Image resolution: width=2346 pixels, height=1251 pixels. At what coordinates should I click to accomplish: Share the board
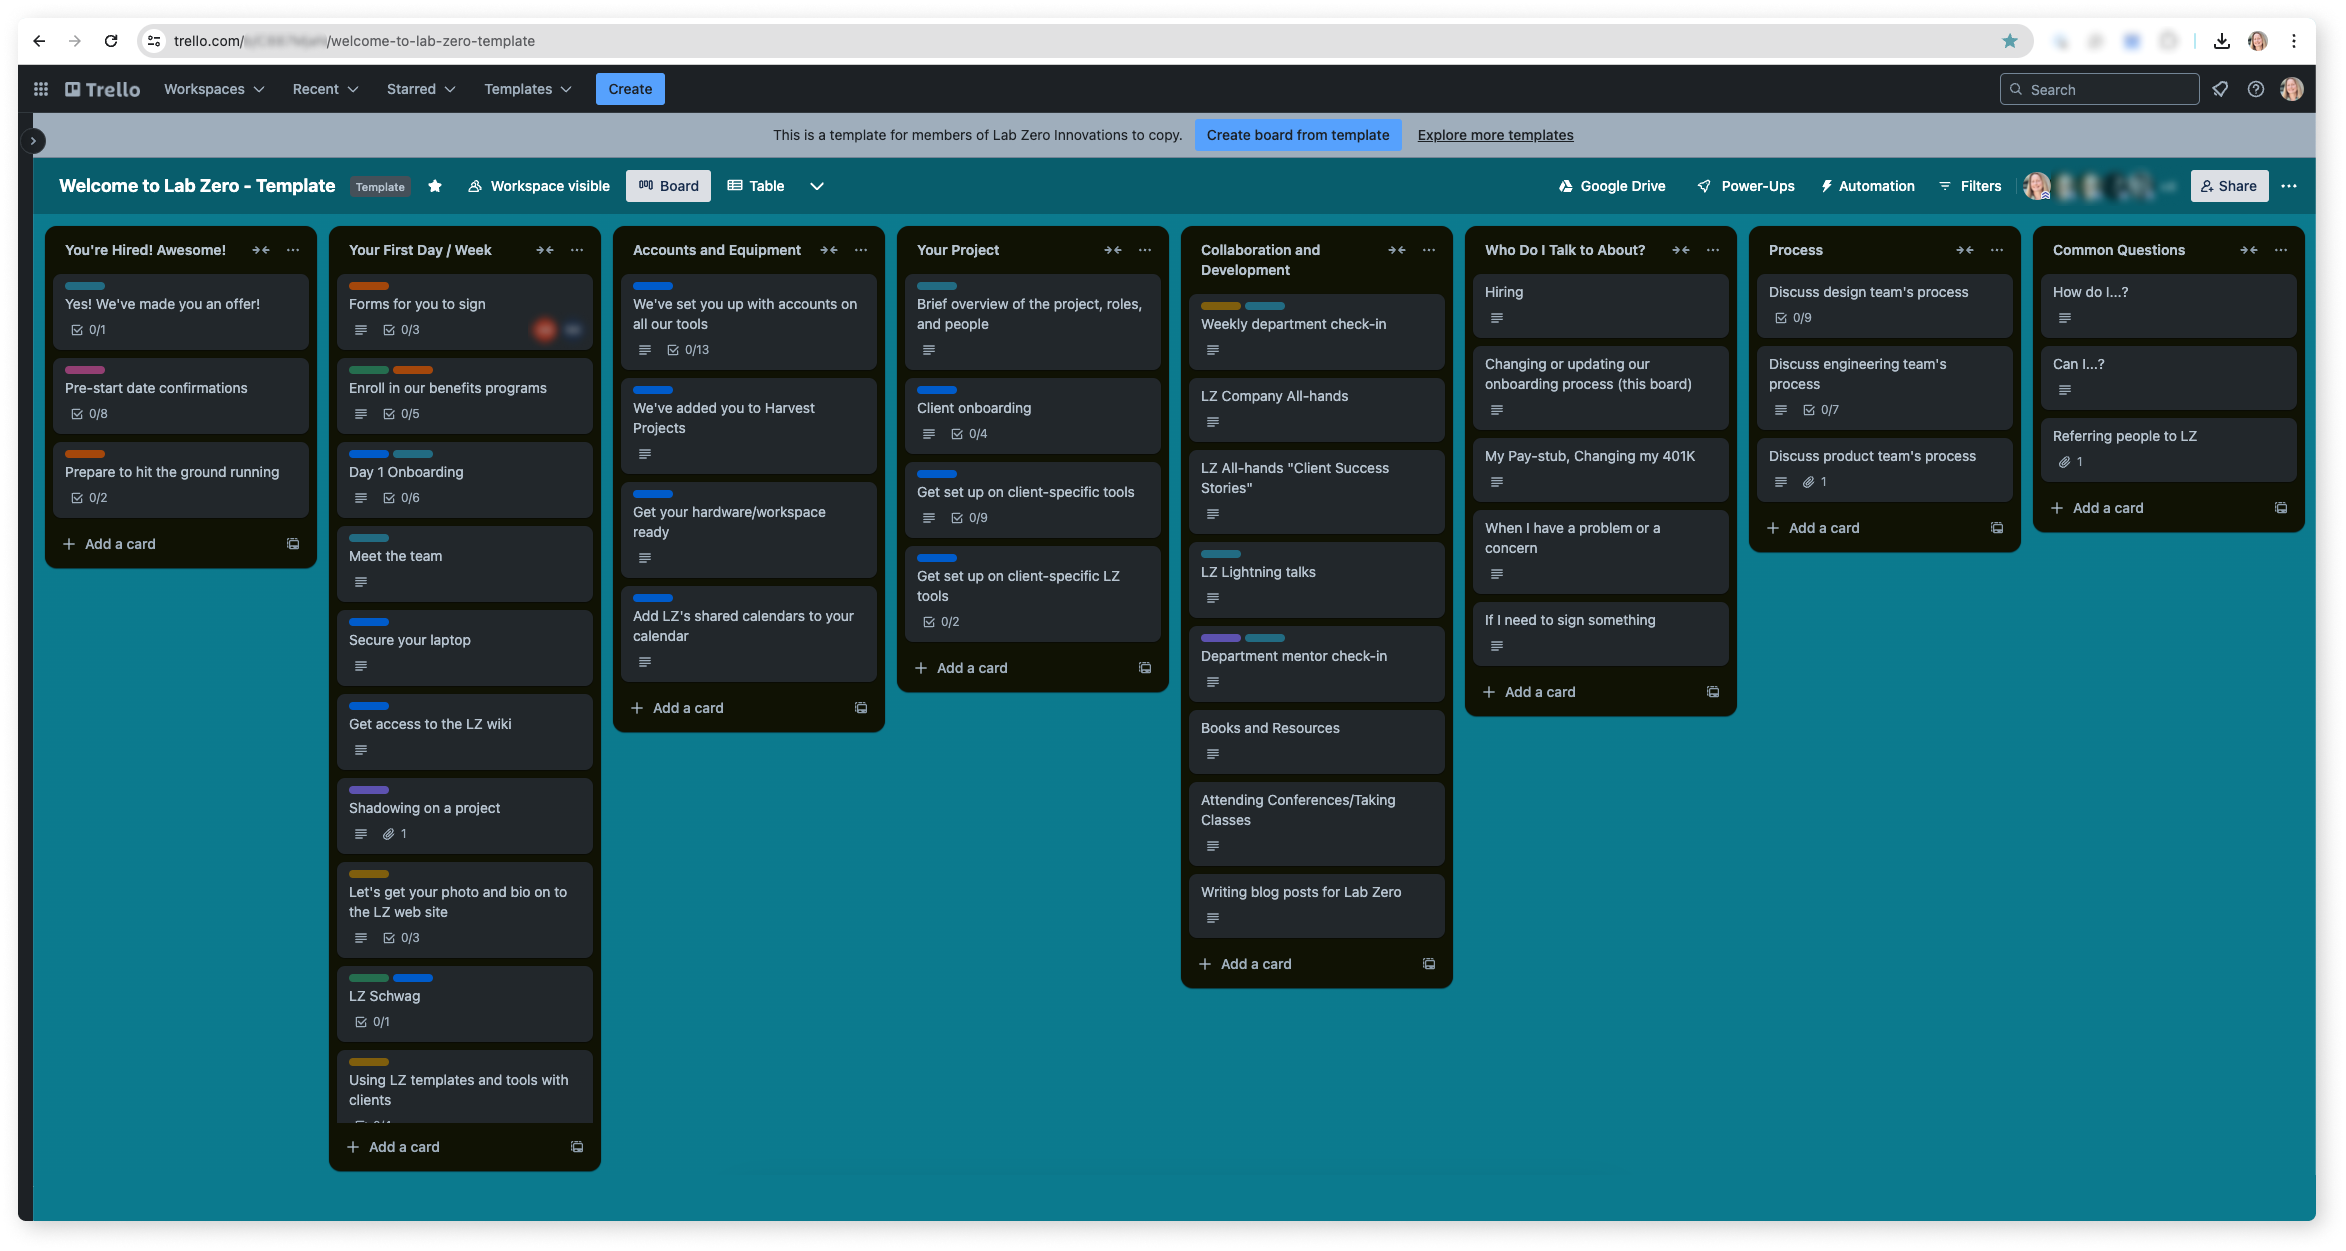[2229, 186]
